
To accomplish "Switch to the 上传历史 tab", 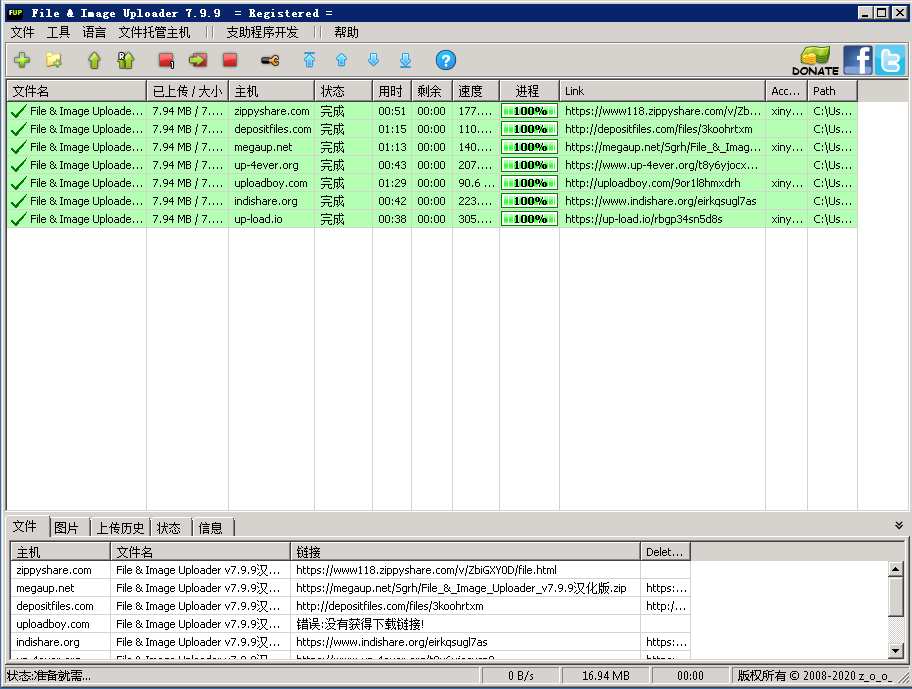I will click(120, 528).
